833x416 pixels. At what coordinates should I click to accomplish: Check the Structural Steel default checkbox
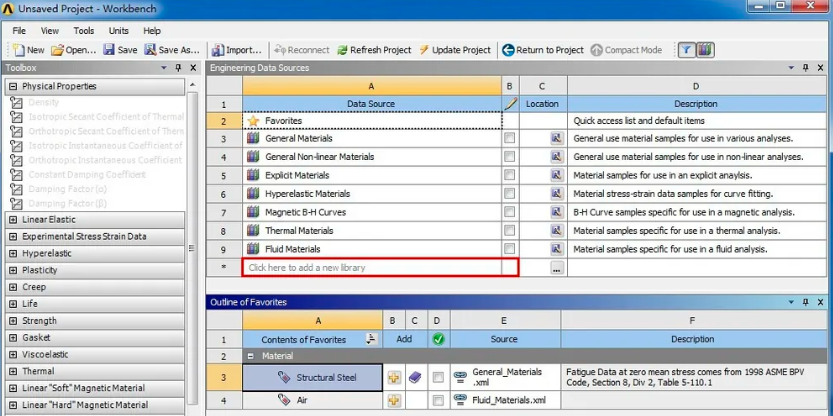coord(438,377)
